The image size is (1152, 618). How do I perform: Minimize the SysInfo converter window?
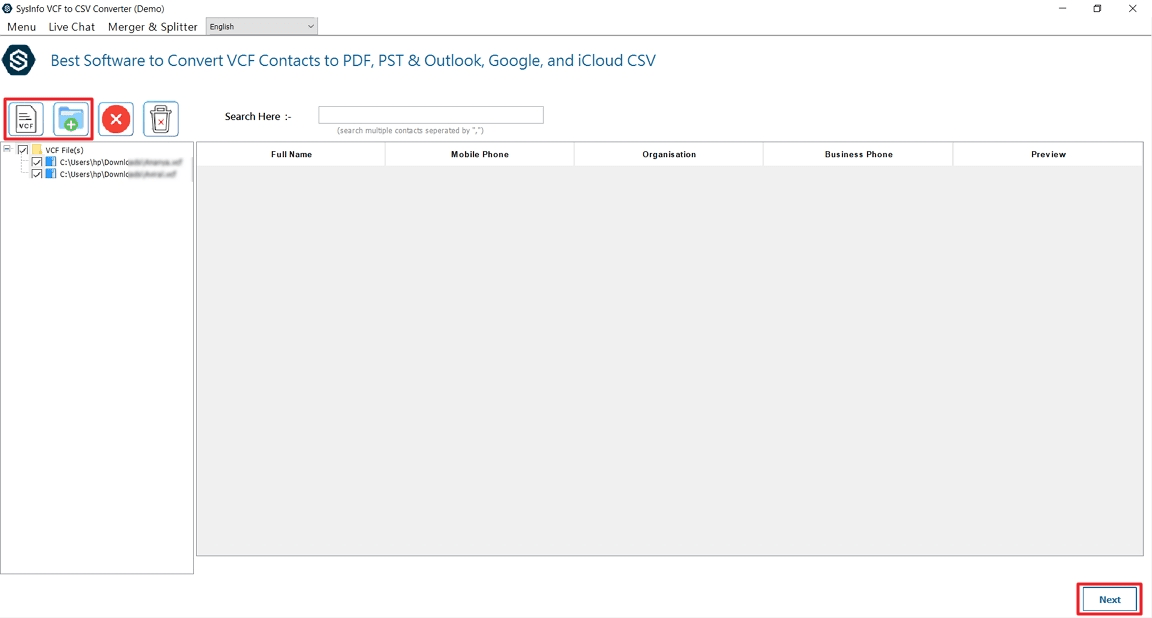coord(1062,9)
